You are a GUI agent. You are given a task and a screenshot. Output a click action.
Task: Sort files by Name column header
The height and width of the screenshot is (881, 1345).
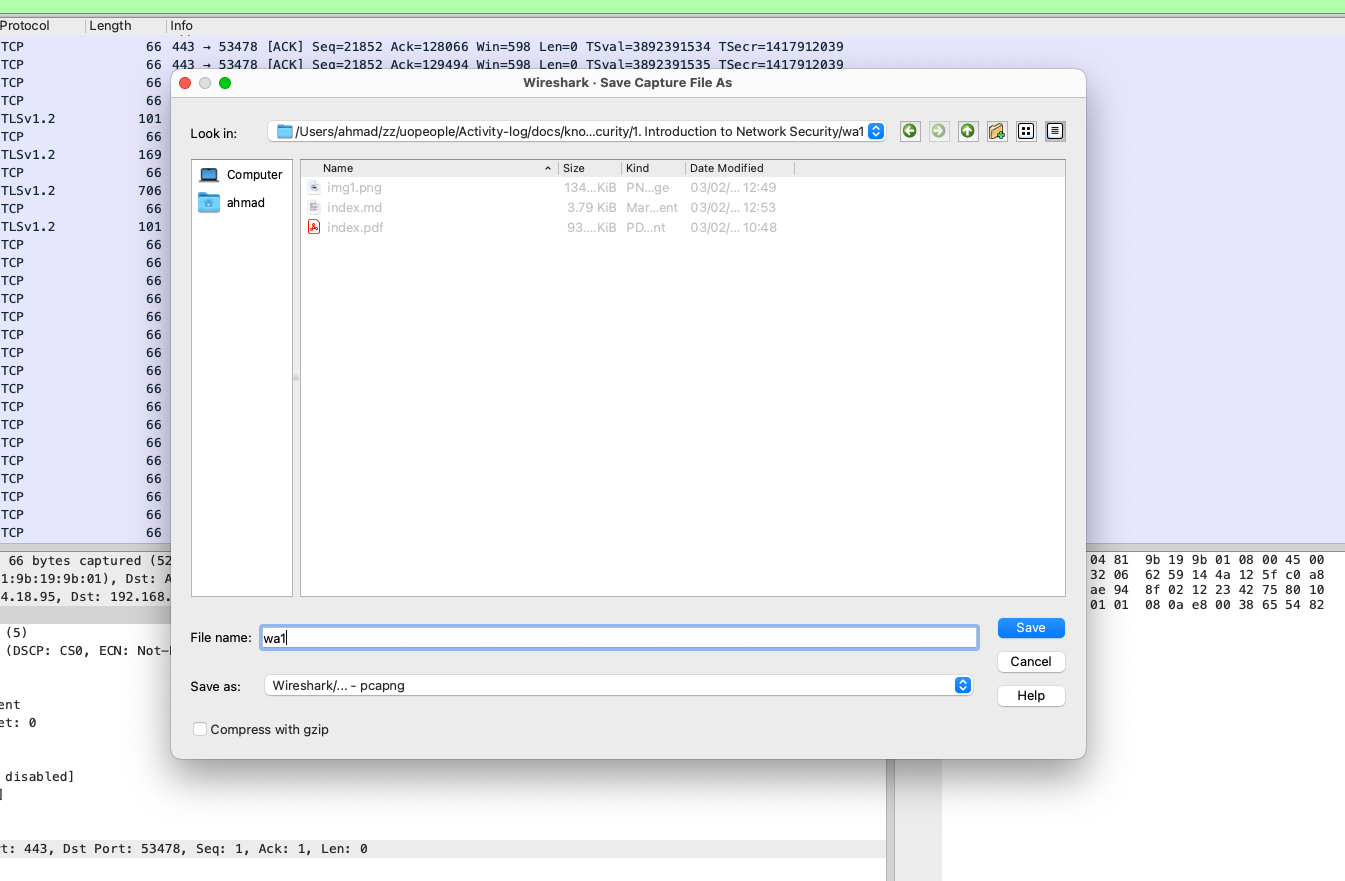(x=430, y=168)
